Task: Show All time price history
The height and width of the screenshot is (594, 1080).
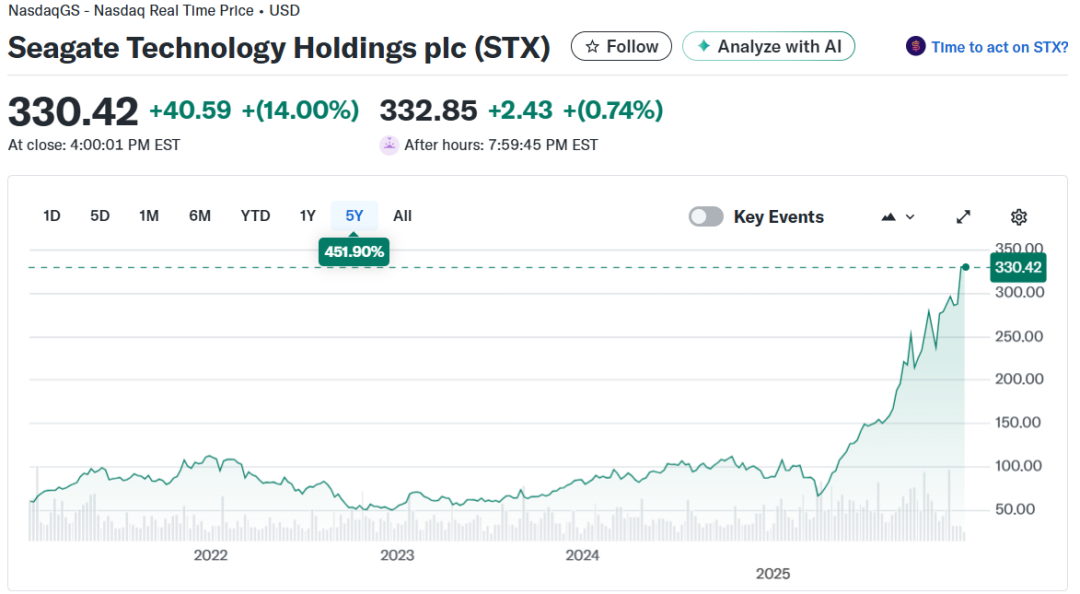Action: [x=402, y=216]
